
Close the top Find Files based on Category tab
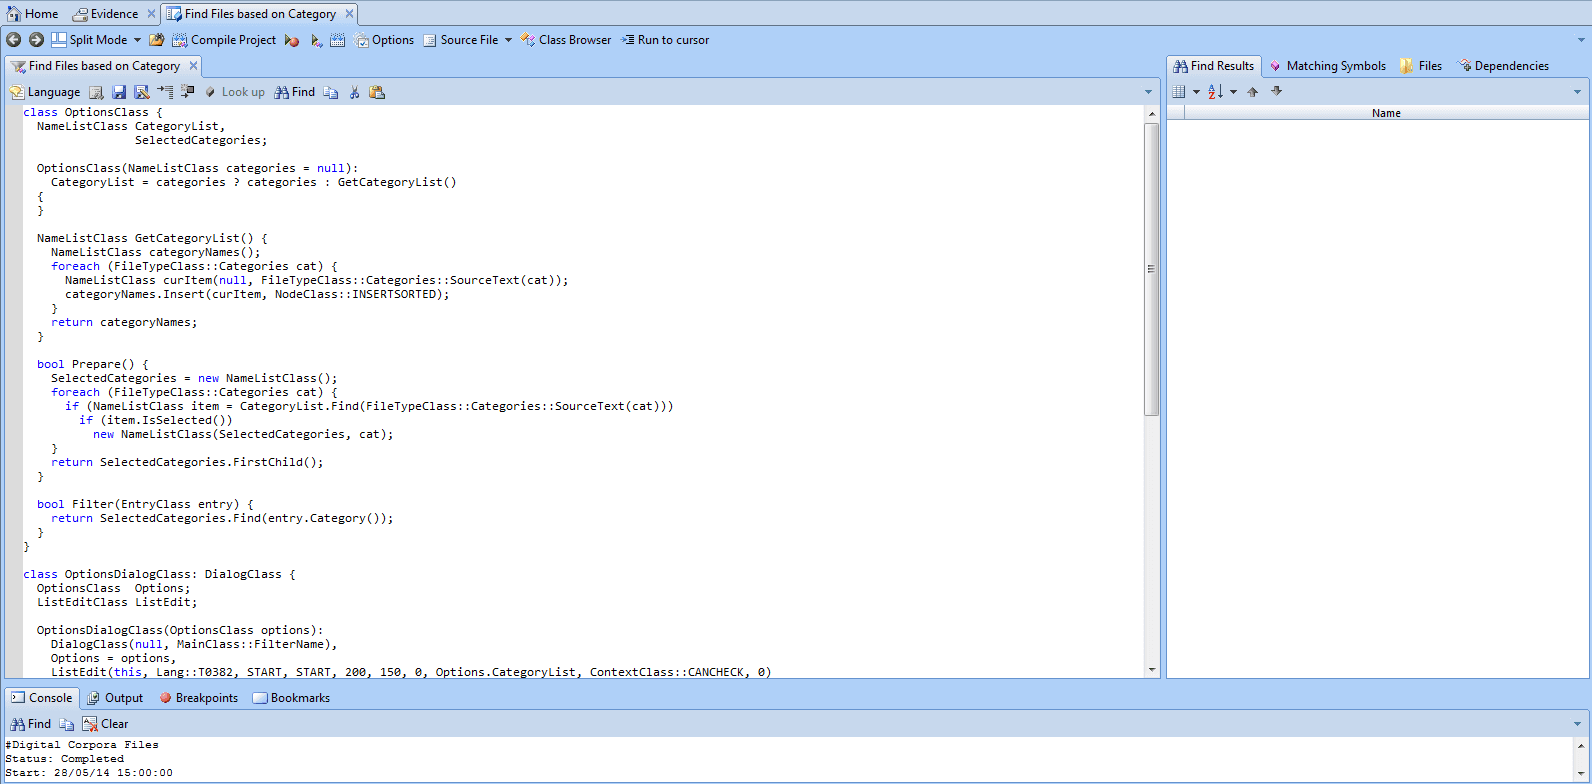(x=349, y=14)
